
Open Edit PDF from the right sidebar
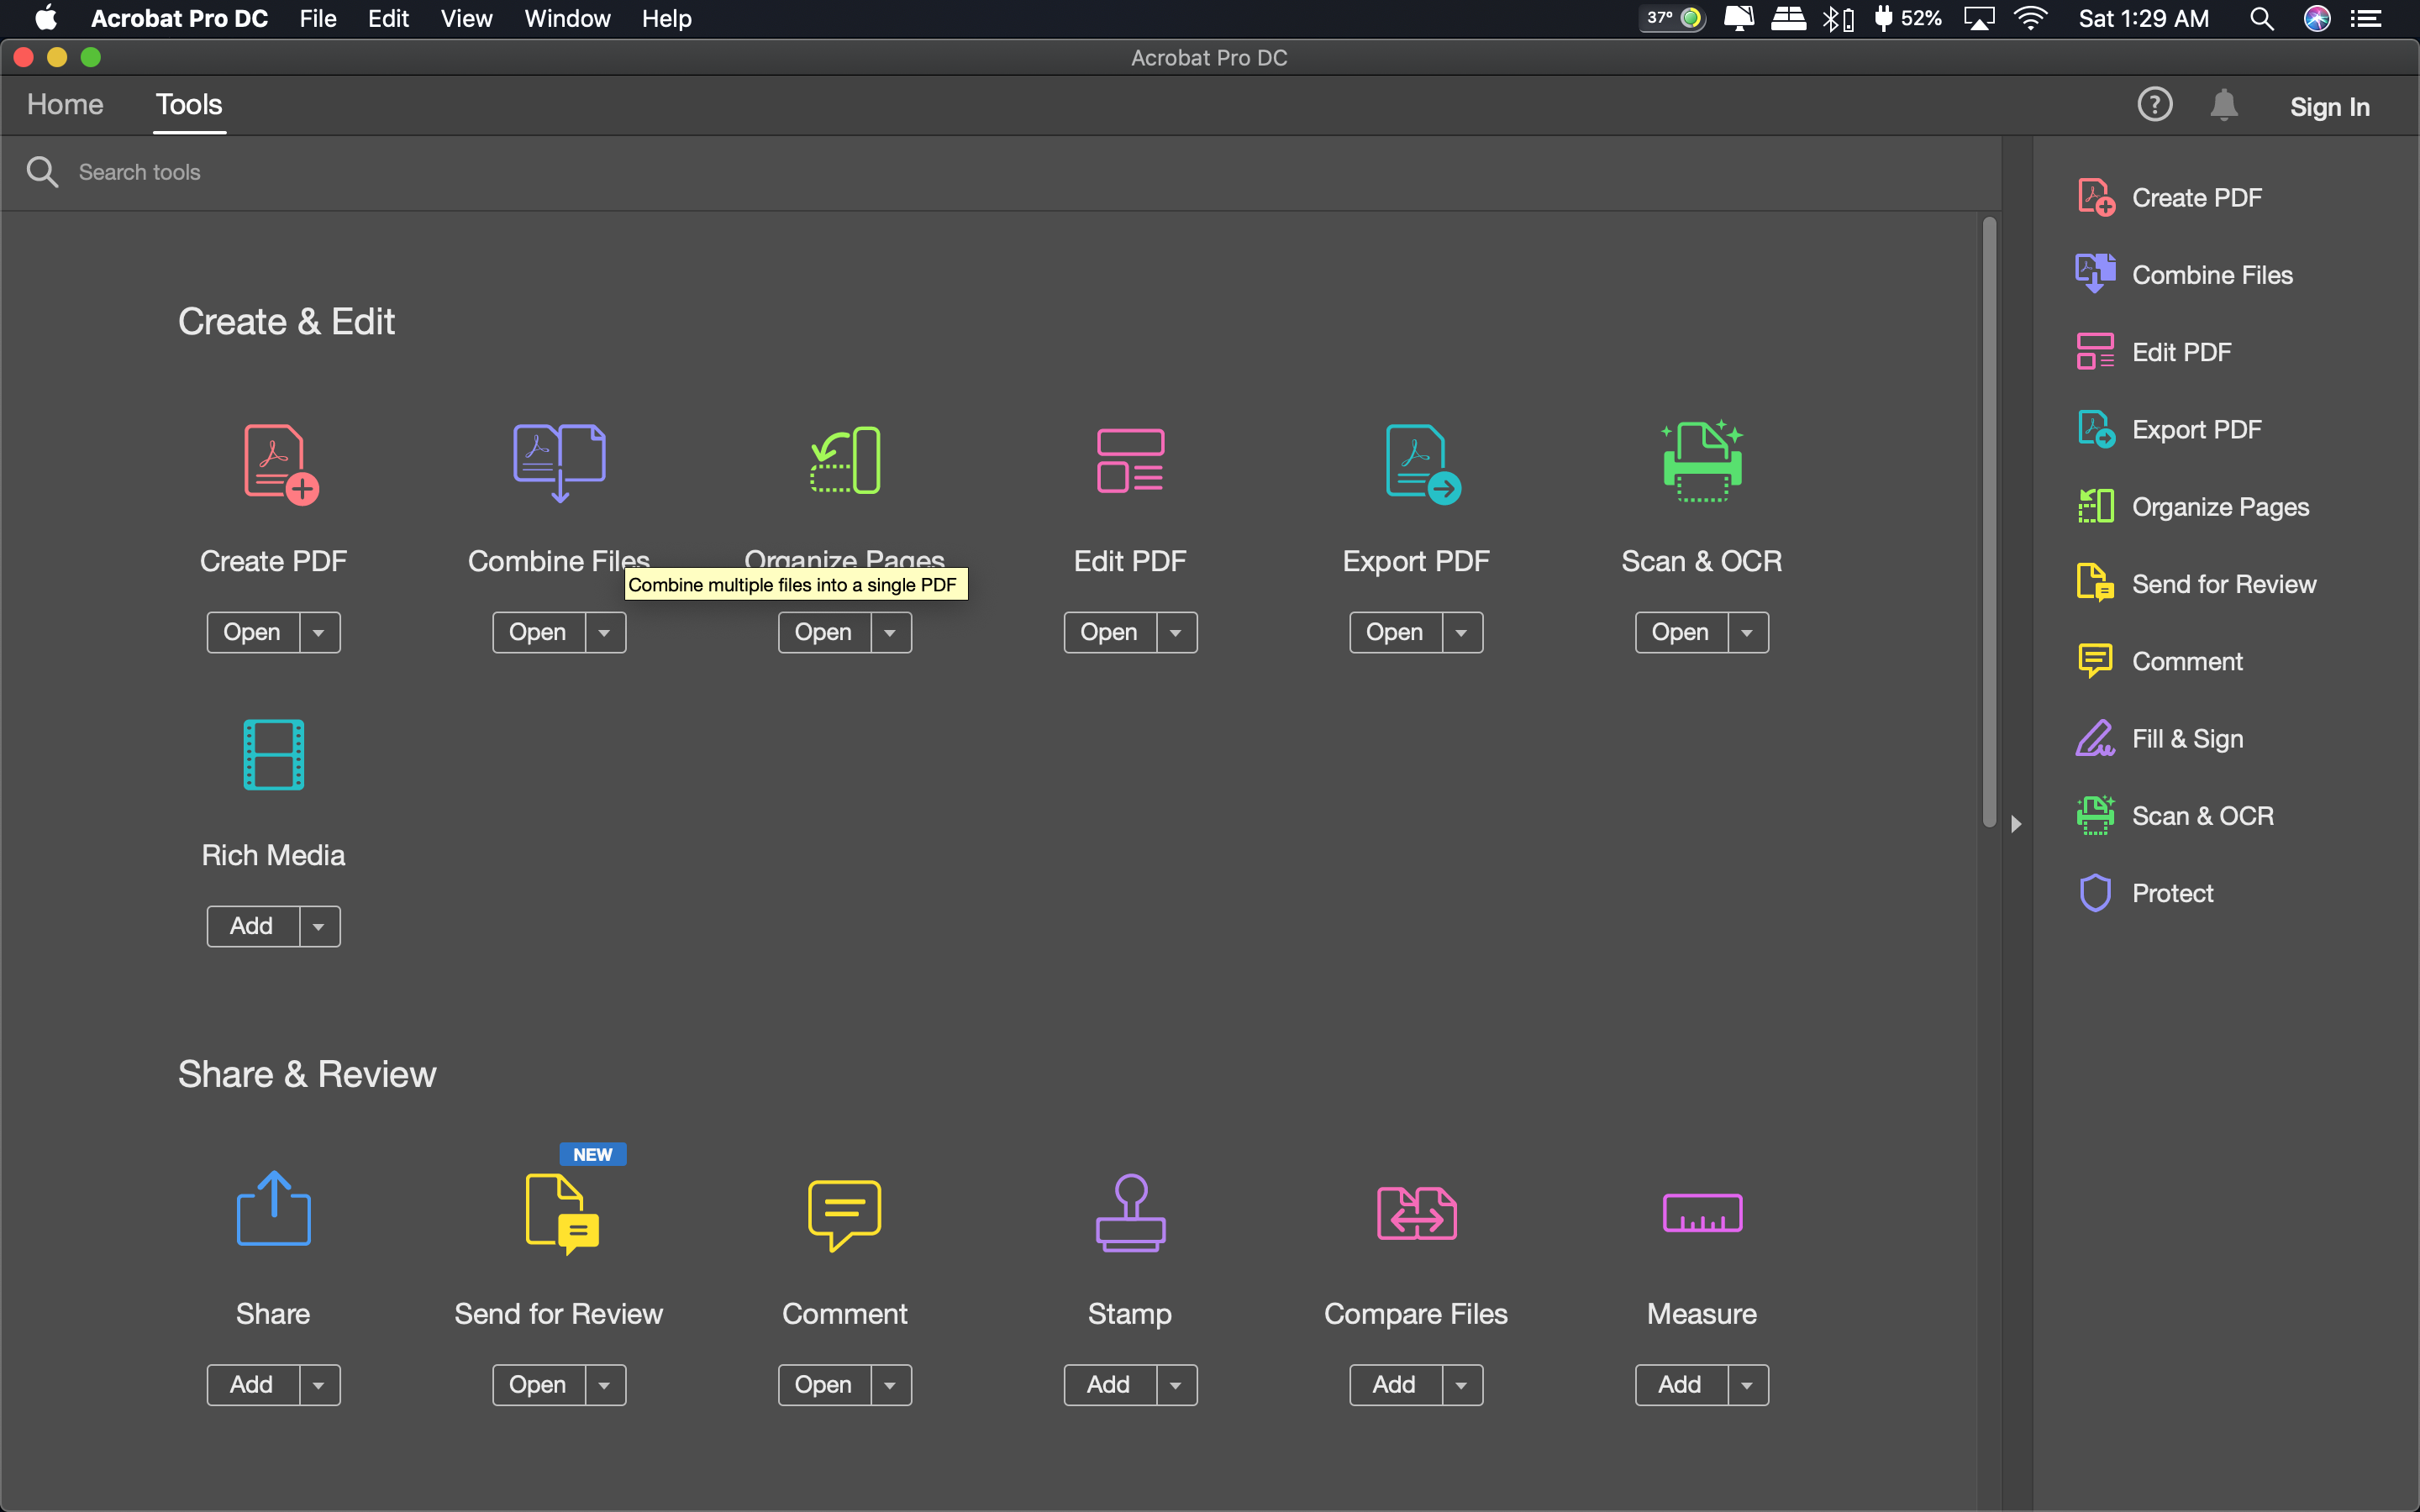pyautogui.click(x=2154, y=352)
